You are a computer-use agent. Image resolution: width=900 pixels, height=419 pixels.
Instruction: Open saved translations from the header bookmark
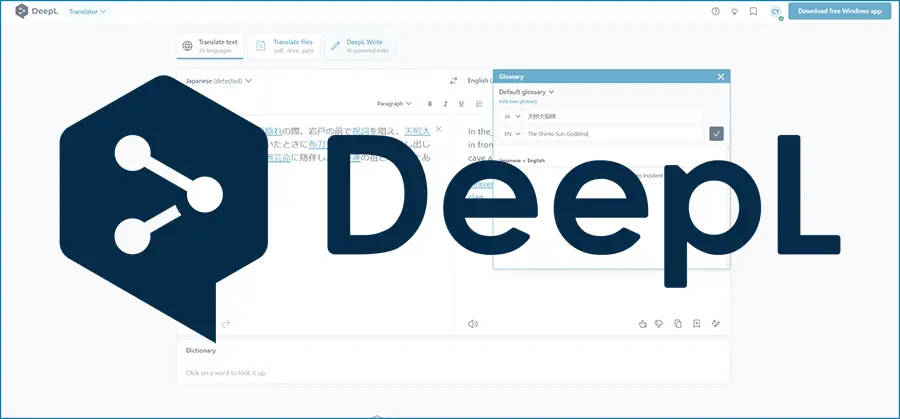(753, 12)
